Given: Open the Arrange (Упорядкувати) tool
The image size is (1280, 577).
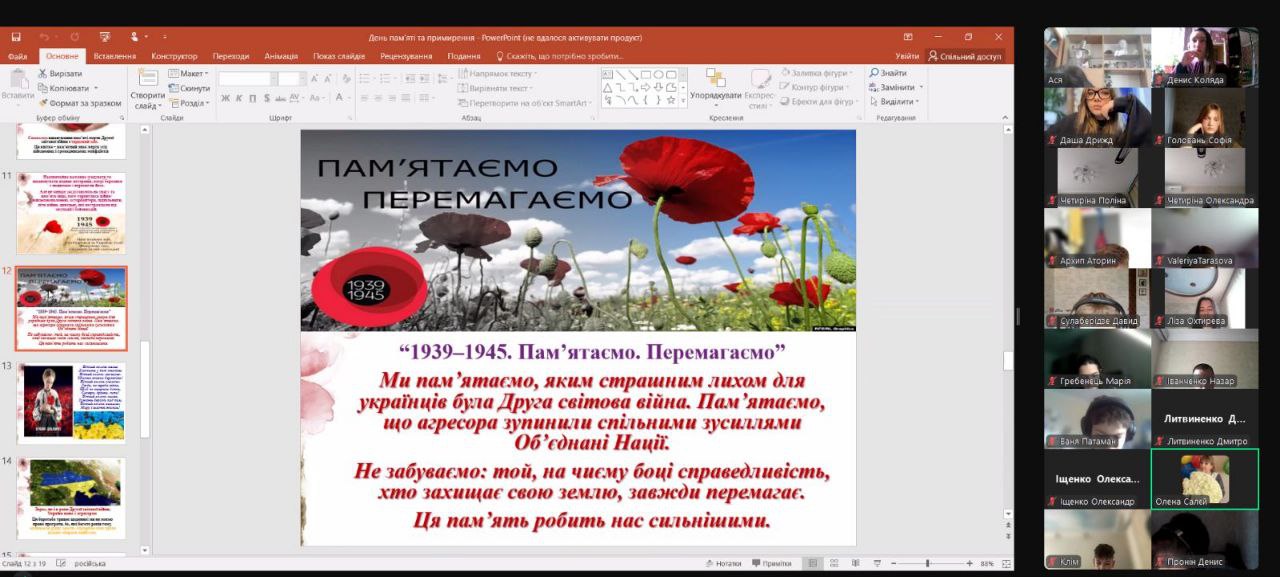Looking at the screenshot, I should coord(715,84).
